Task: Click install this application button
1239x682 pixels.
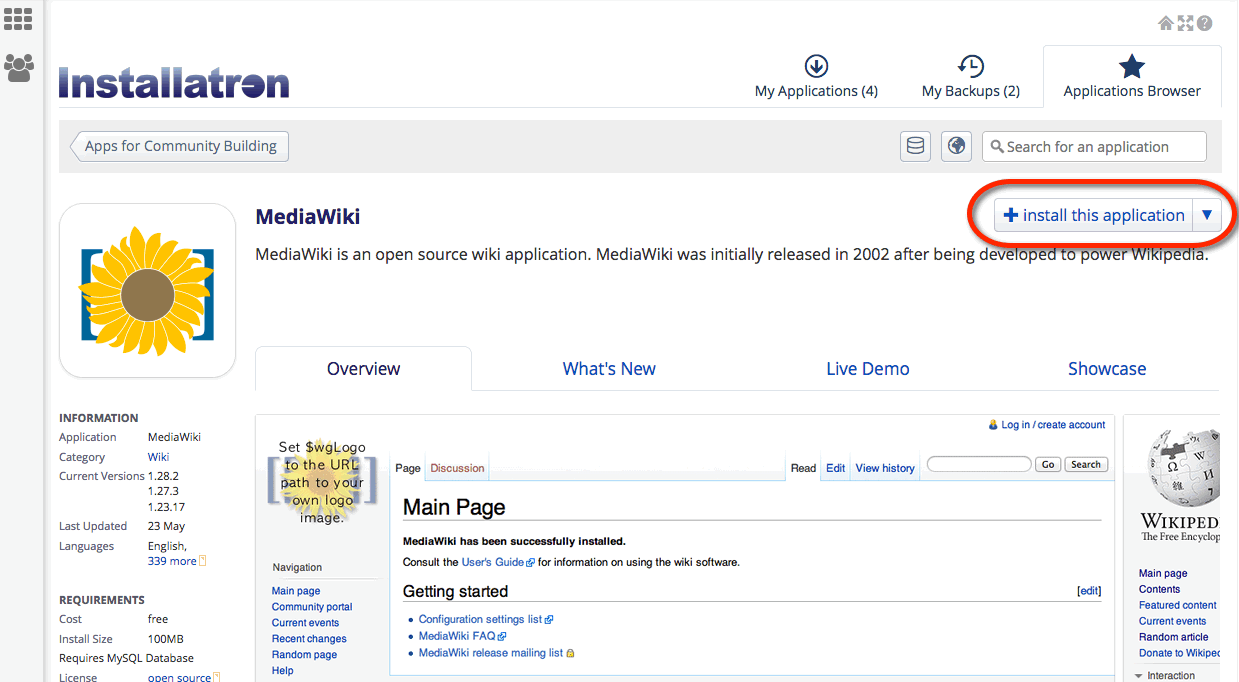Action: 1094,215
